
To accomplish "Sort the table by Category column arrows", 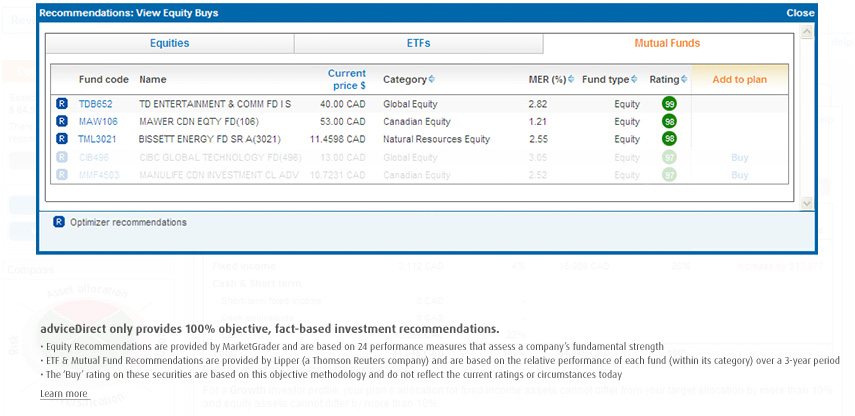I will [432, 80].
